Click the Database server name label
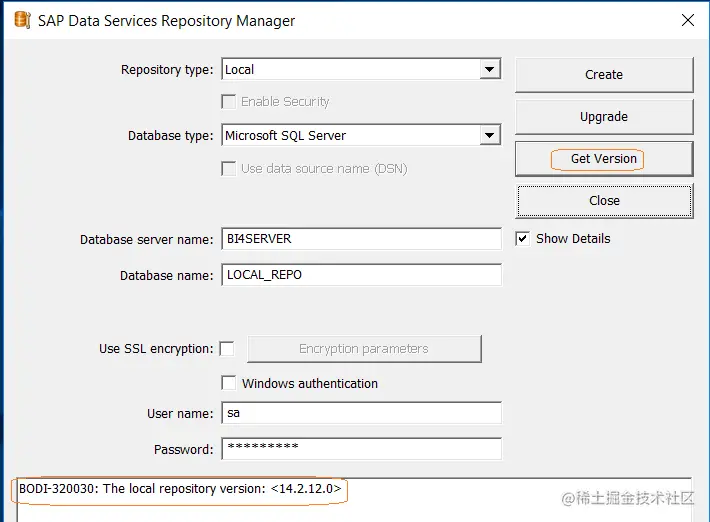710x522 pixels. click(x=146, y=239)
